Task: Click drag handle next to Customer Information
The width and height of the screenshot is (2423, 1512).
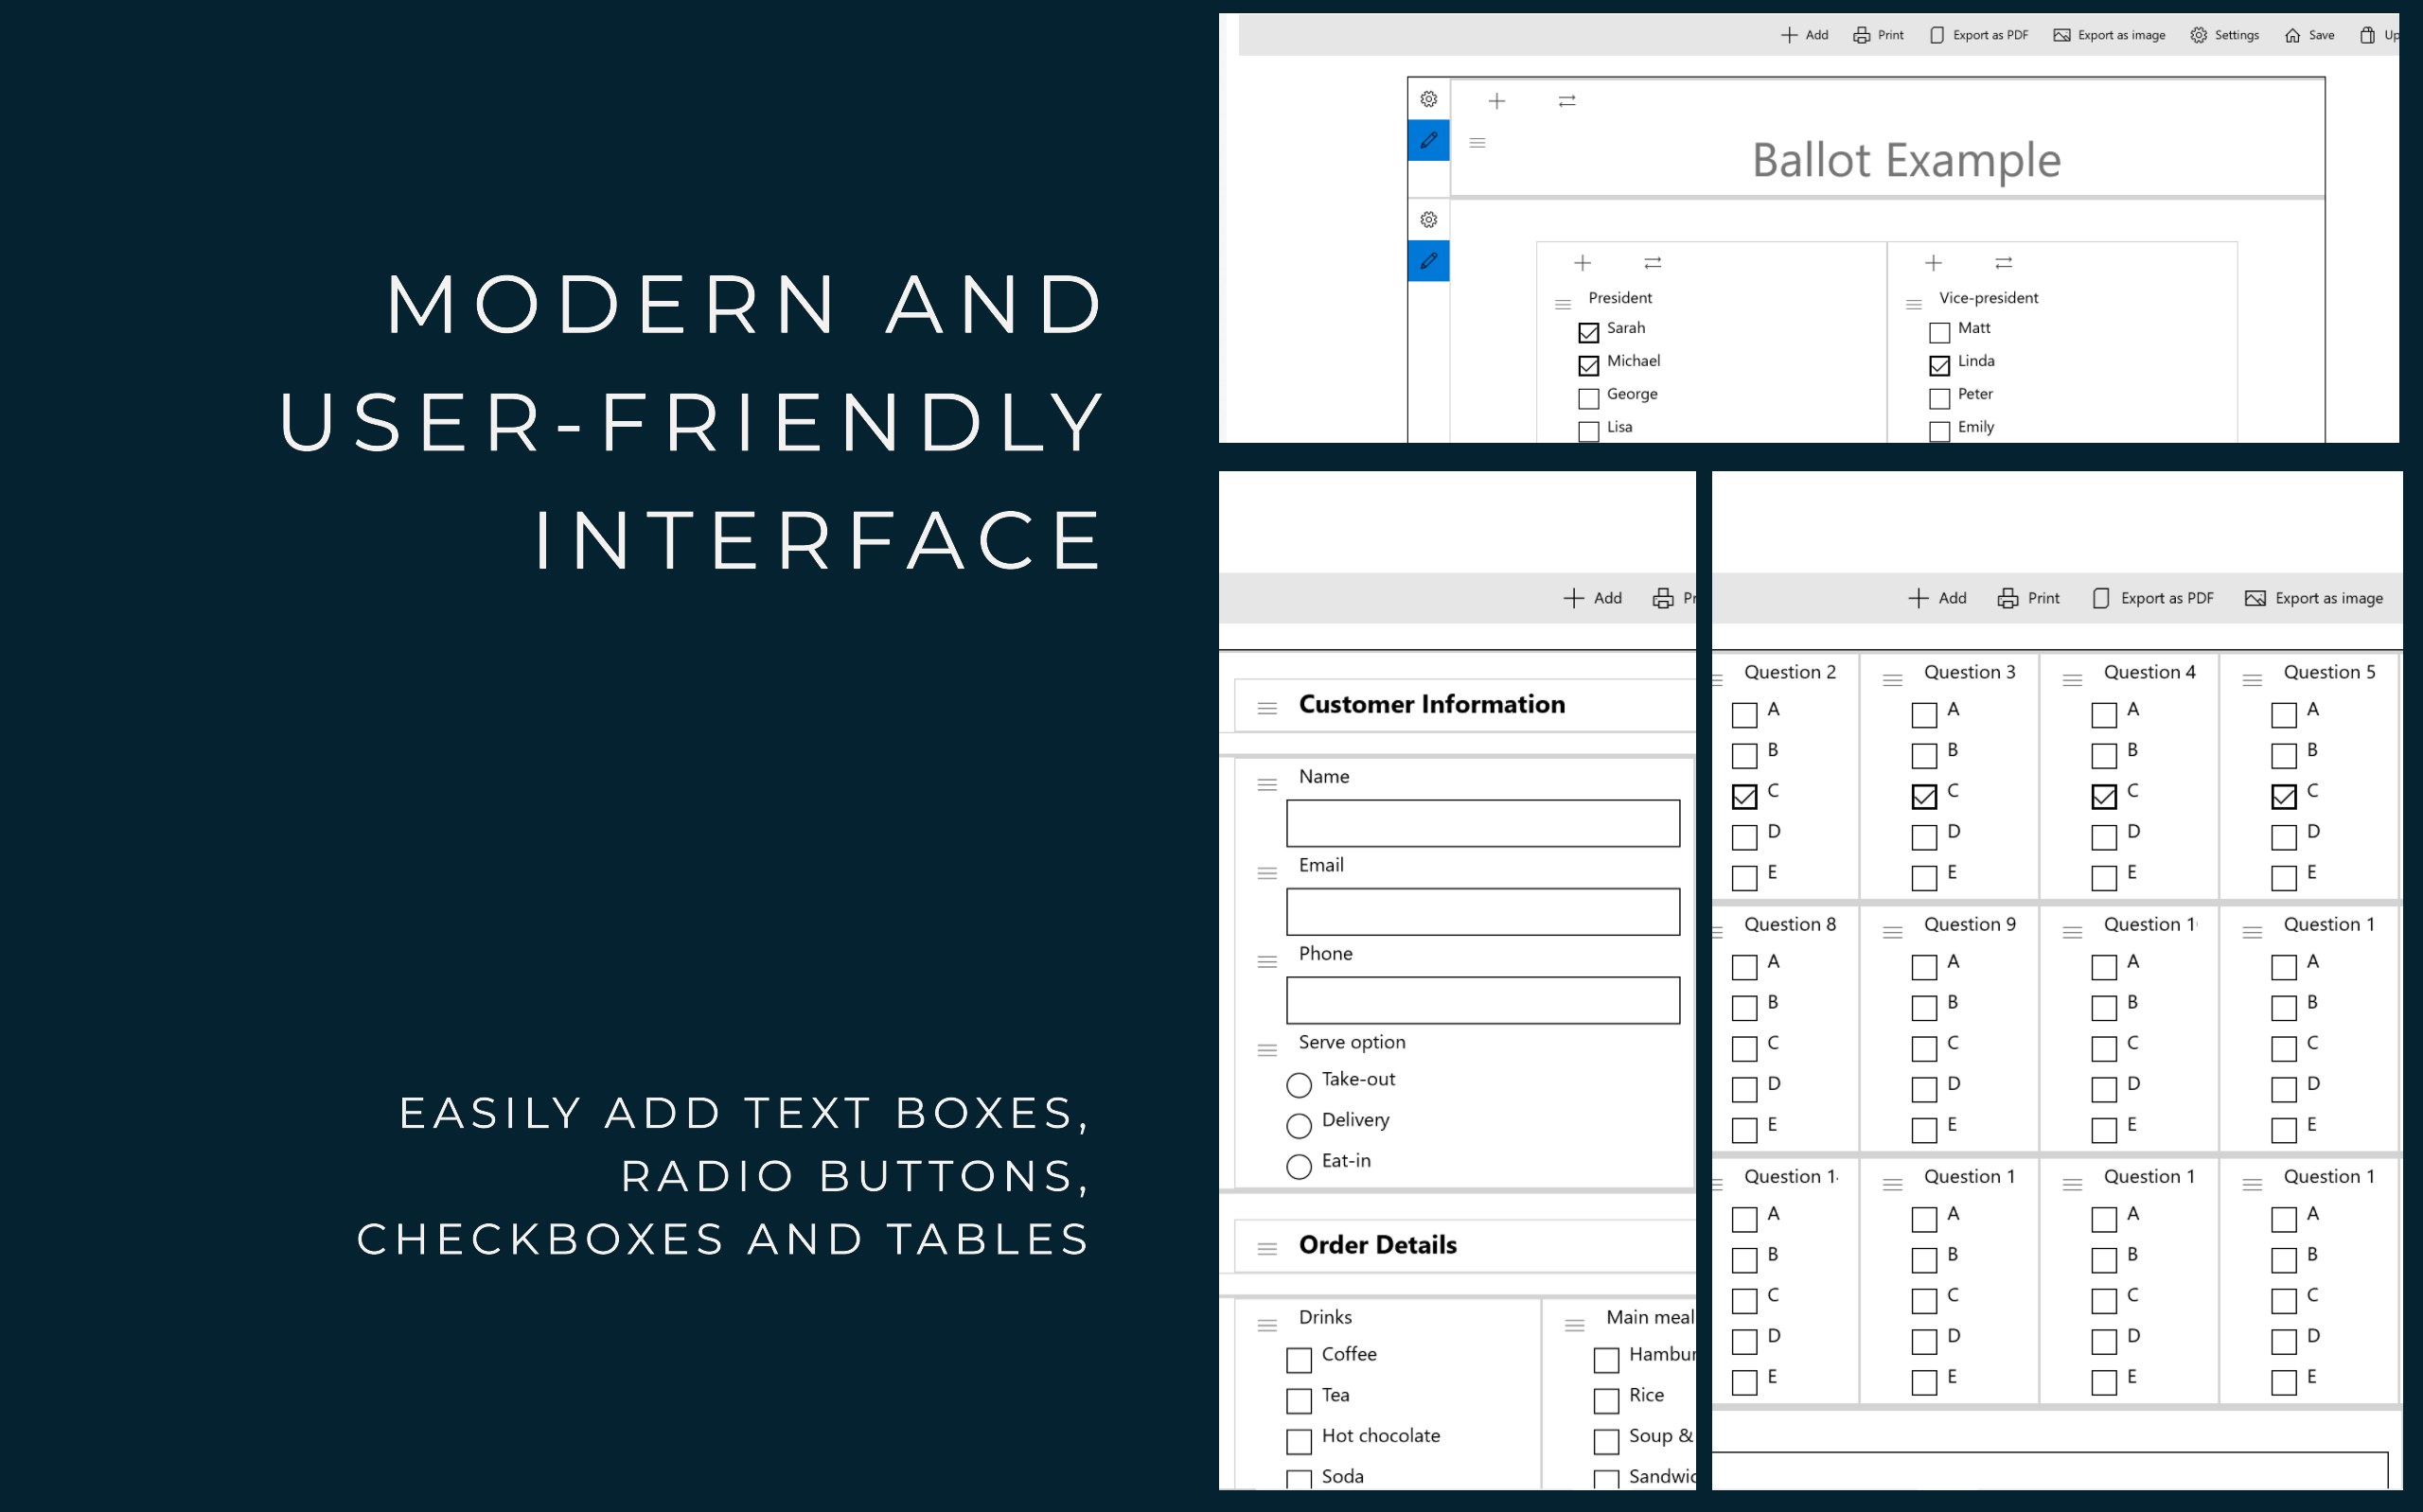Action: tap(1267, 708)
